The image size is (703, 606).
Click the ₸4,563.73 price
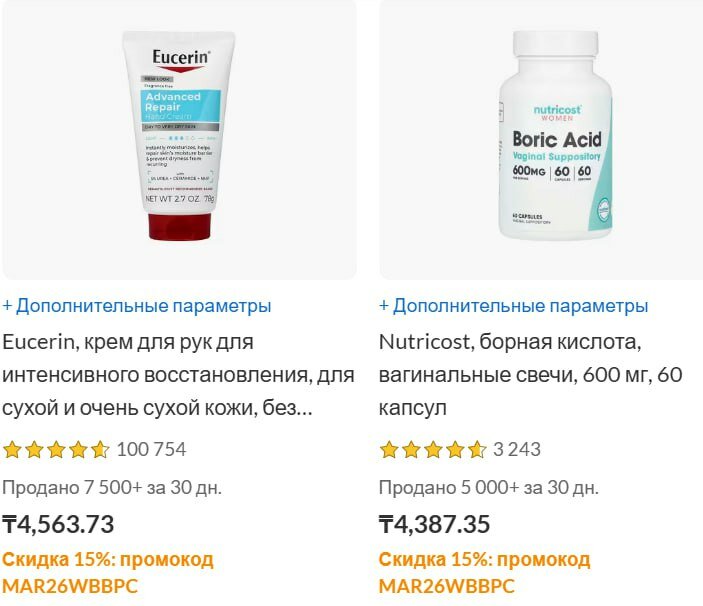click(58, 524)
